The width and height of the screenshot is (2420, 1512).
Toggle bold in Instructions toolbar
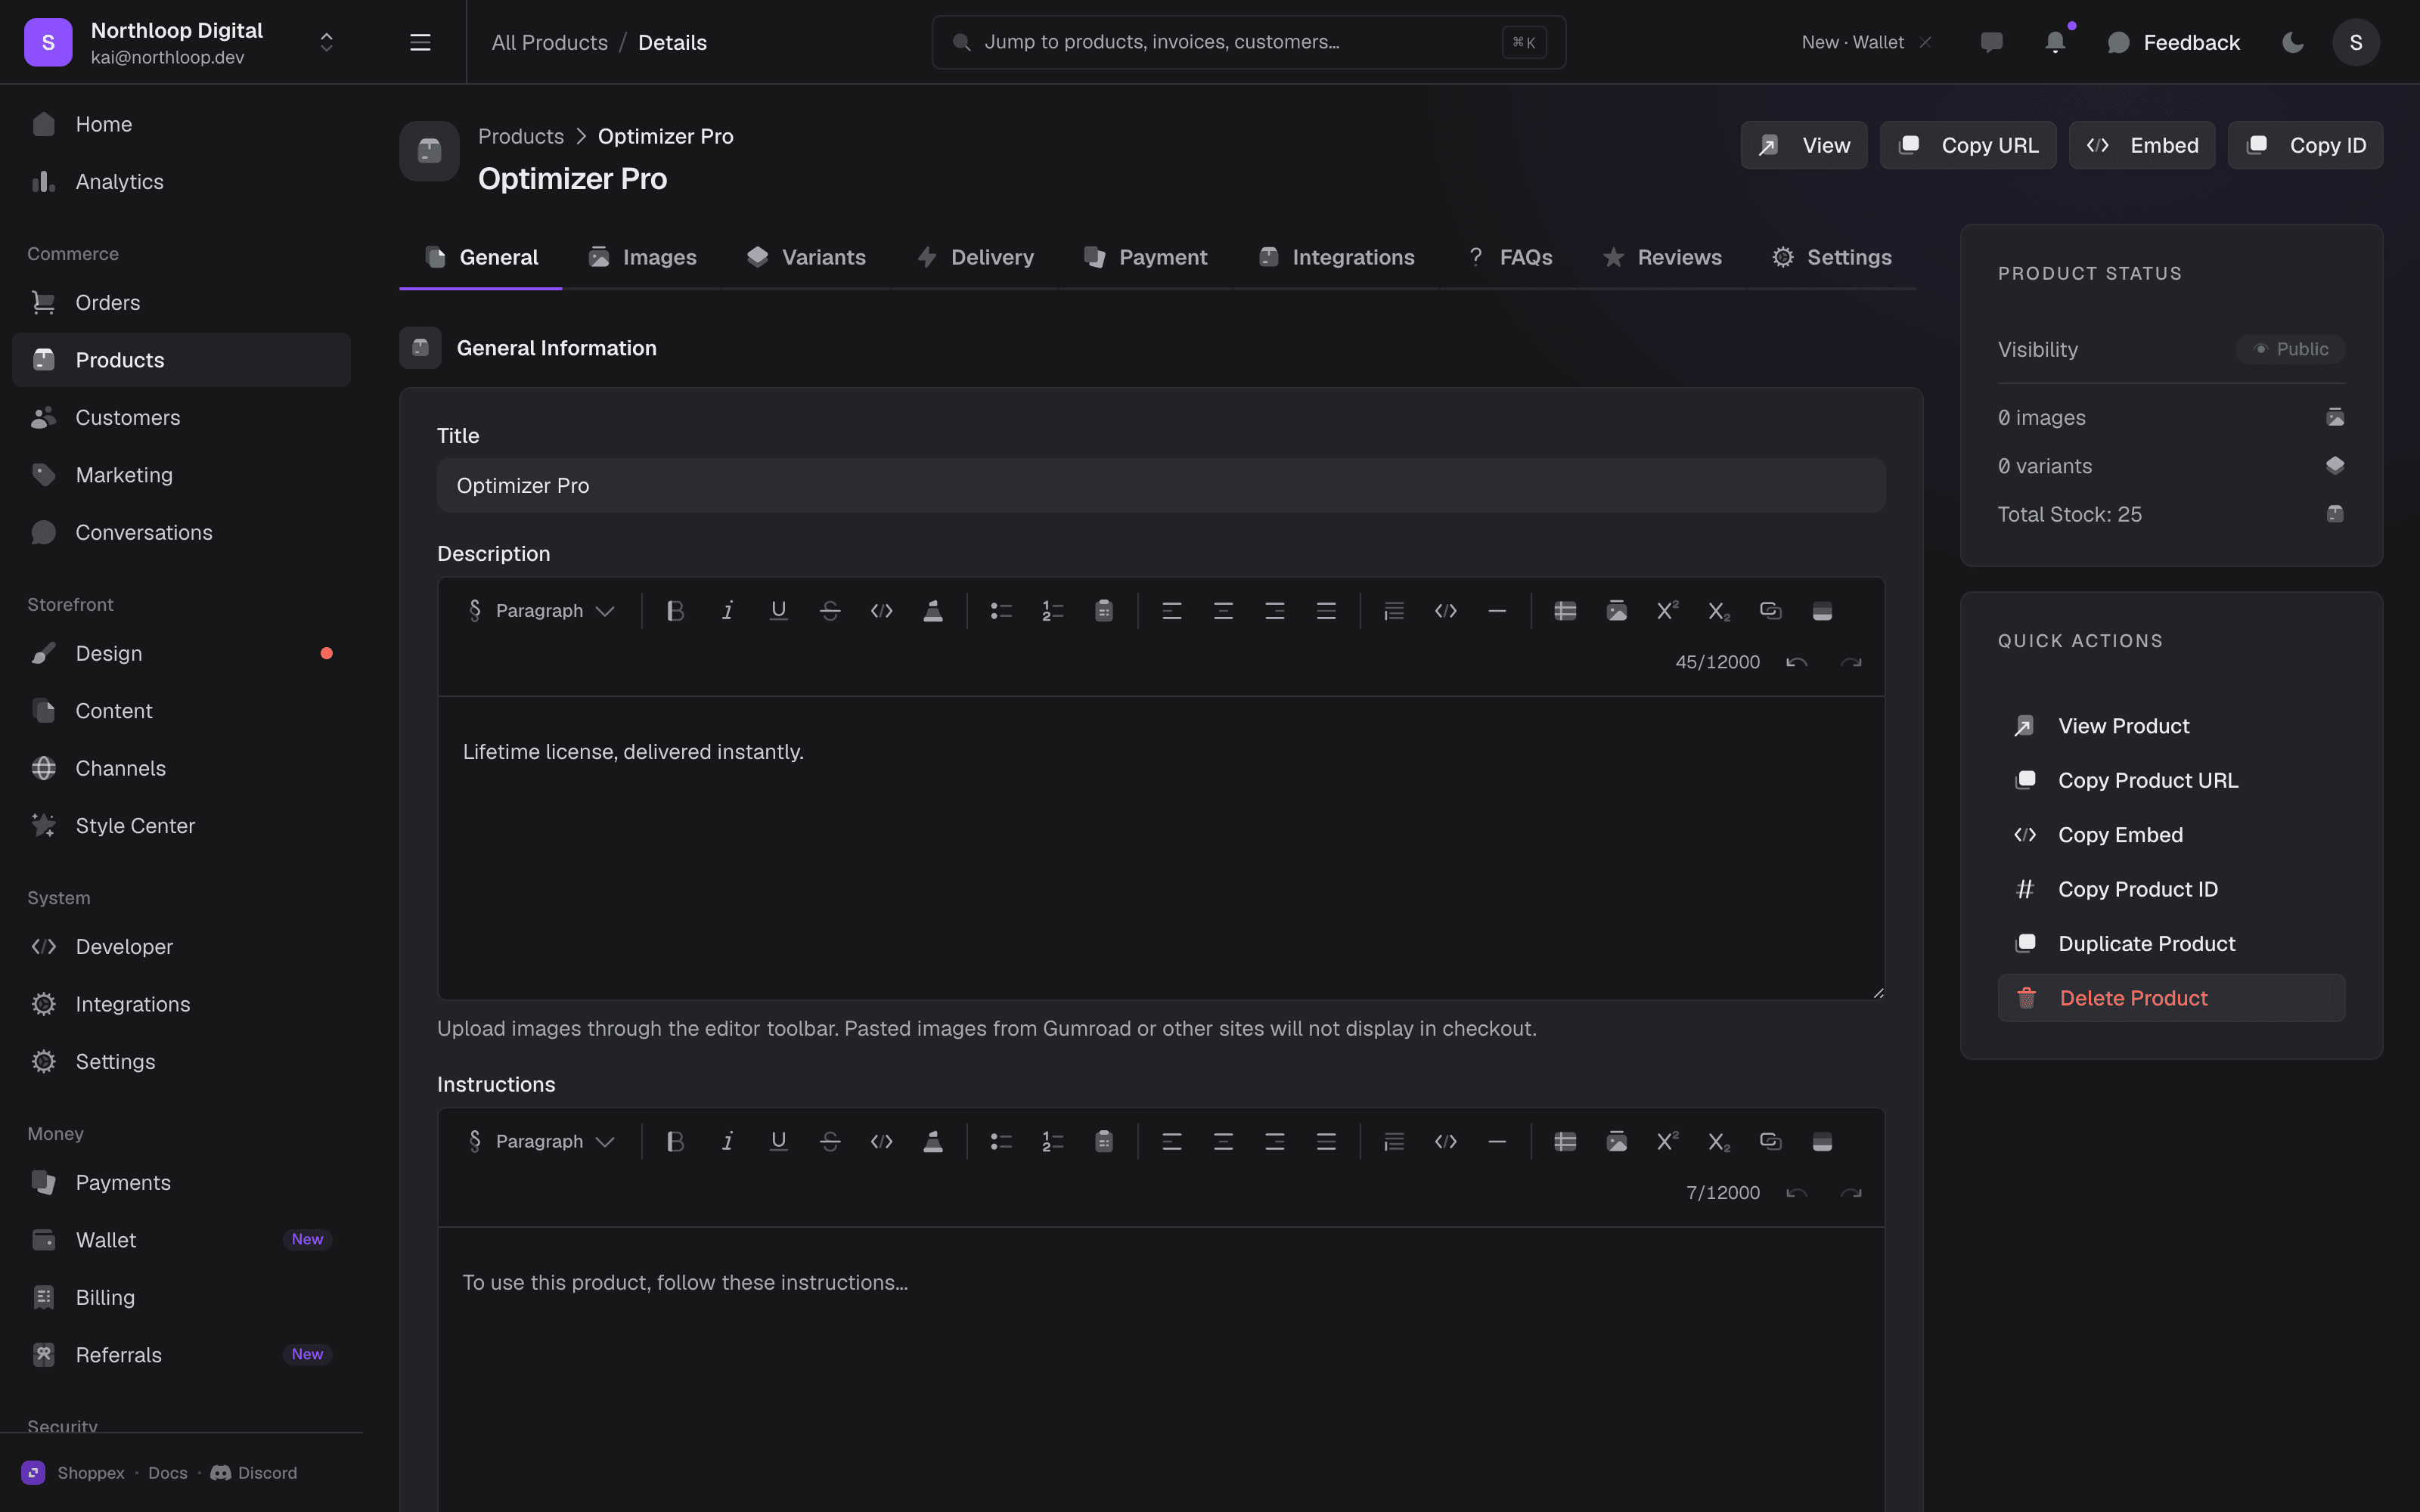pyautogui.click(x=675, y=1142)
